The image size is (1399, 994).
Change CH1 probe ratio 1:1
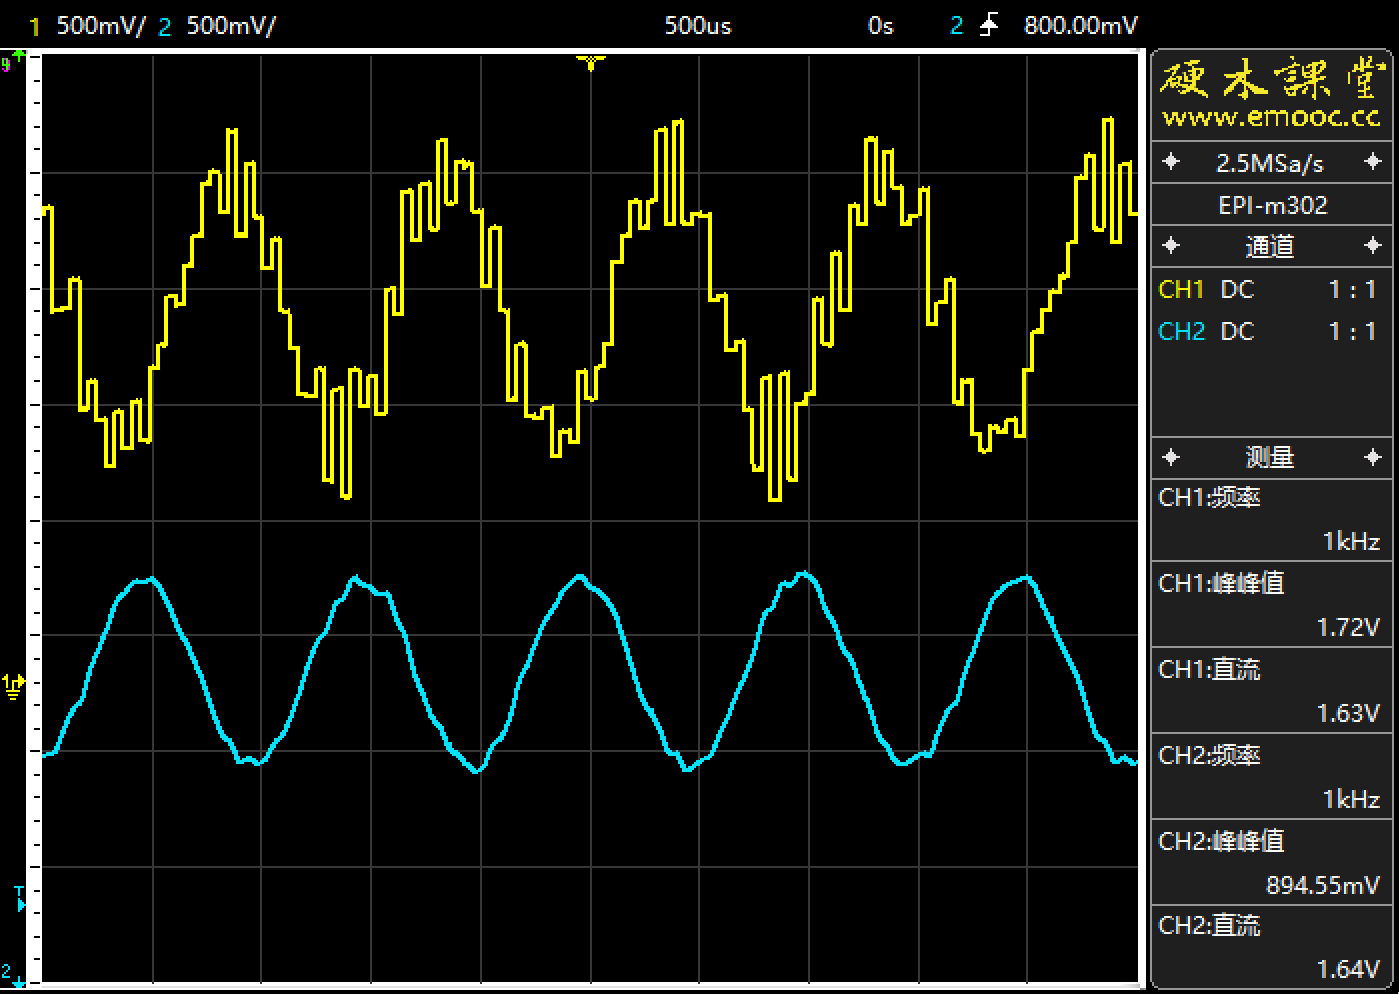(1351, 290)
